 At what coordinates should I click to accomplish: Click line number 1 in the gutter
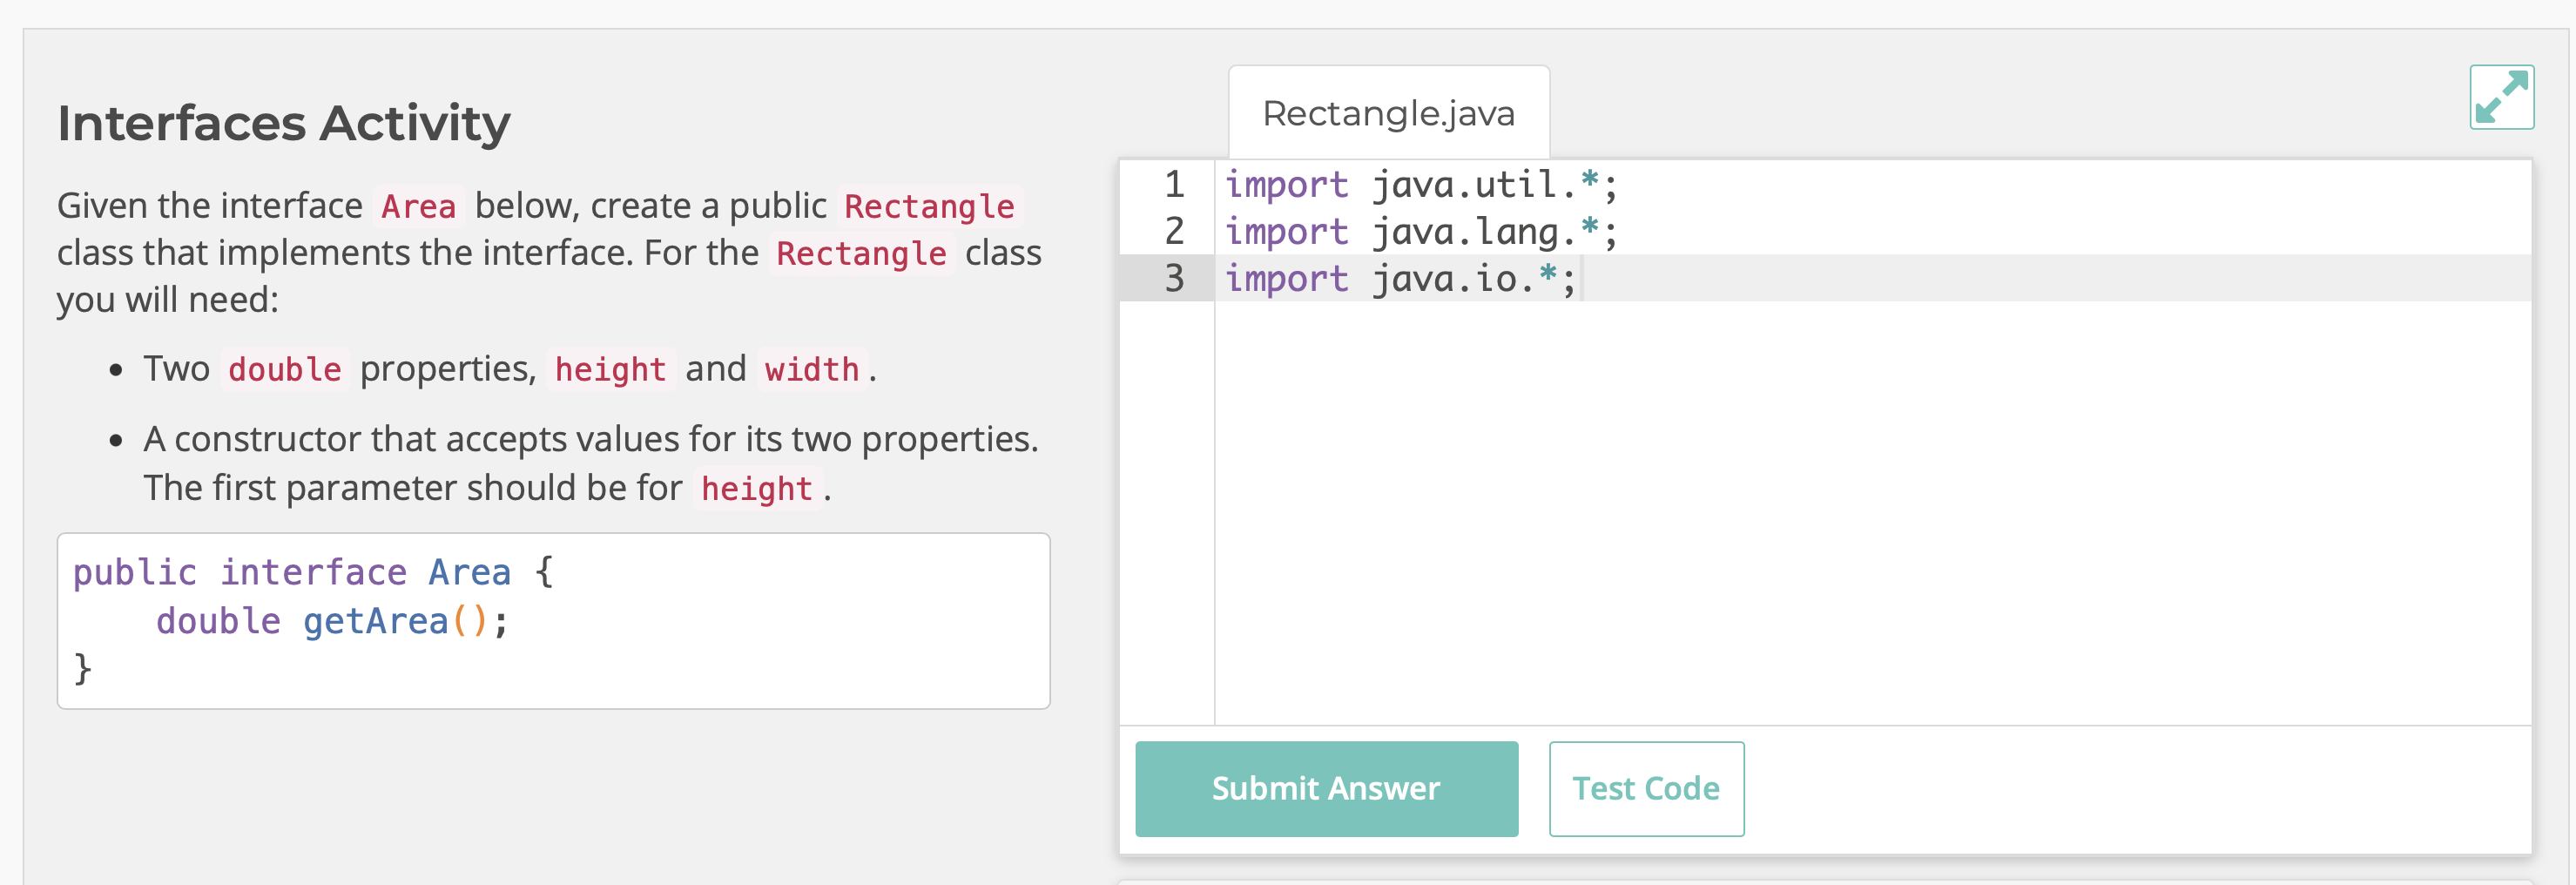pos(1173,184)
